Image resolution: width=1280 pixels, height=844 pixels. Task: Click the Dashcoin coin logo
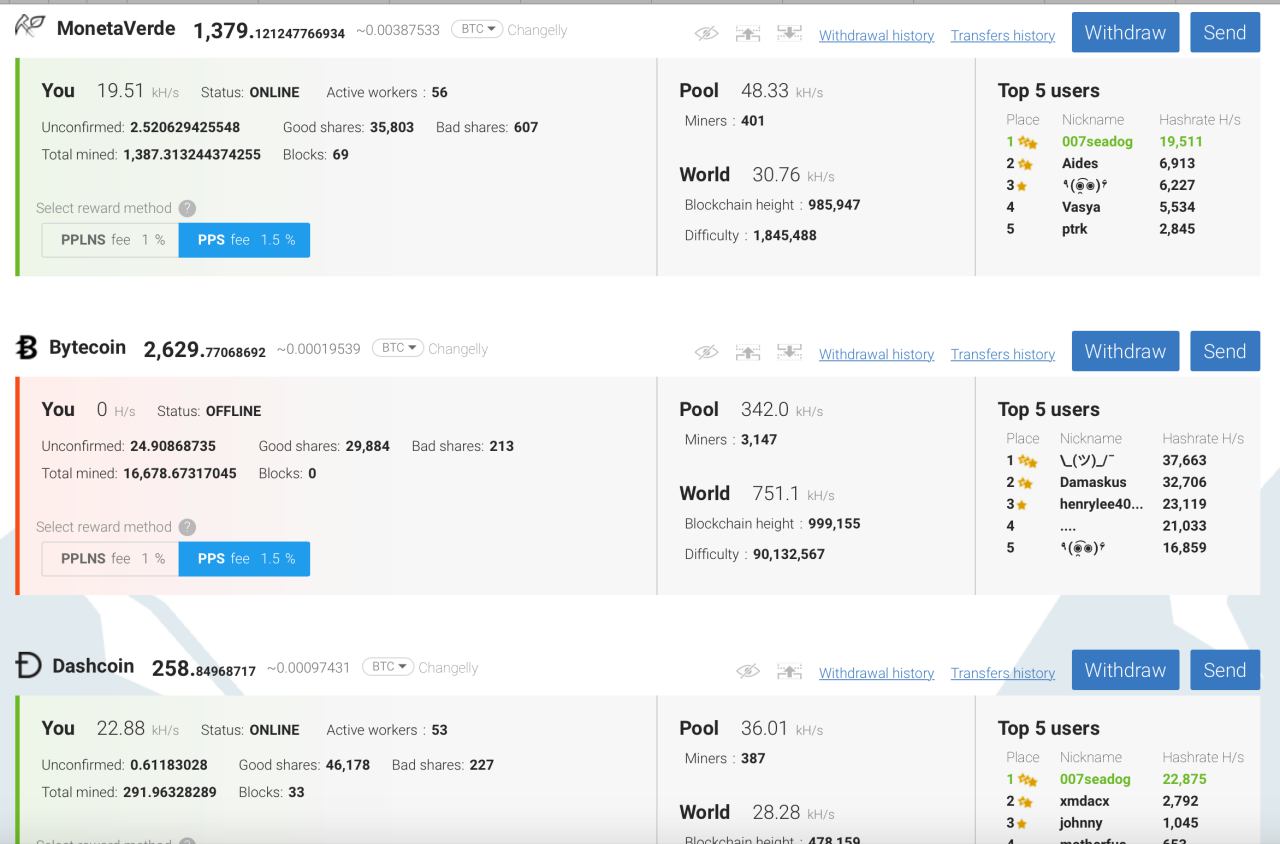point(28,665)
